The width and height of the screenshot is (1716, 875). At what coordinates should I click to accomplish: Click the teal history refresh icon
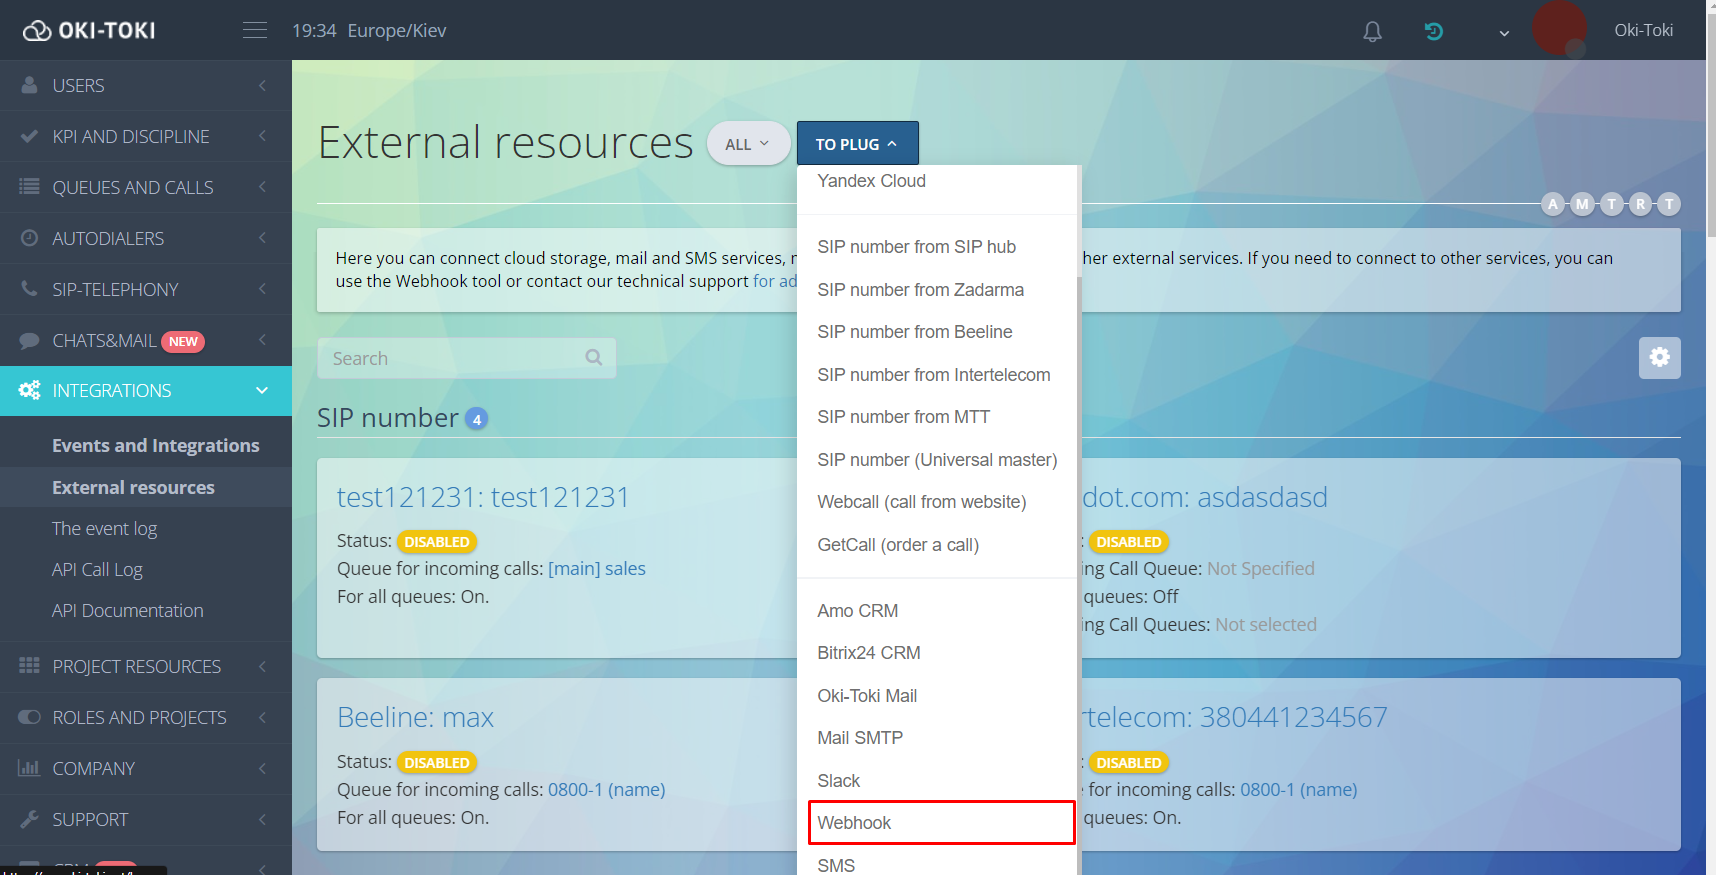tap(1433, 31)
